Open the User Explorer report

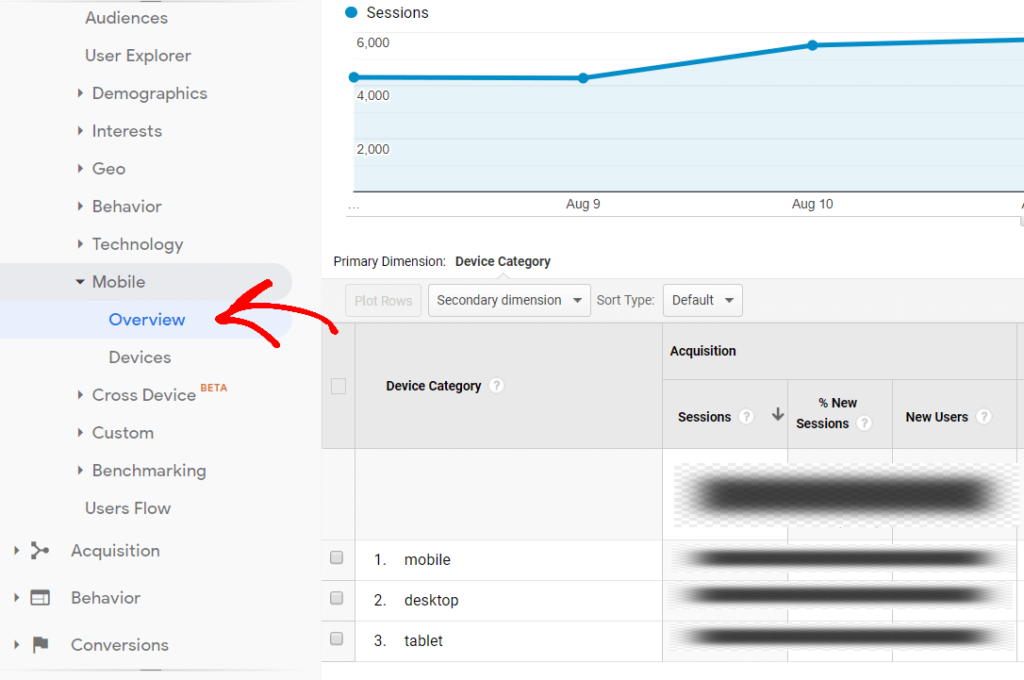pos(138,56)
